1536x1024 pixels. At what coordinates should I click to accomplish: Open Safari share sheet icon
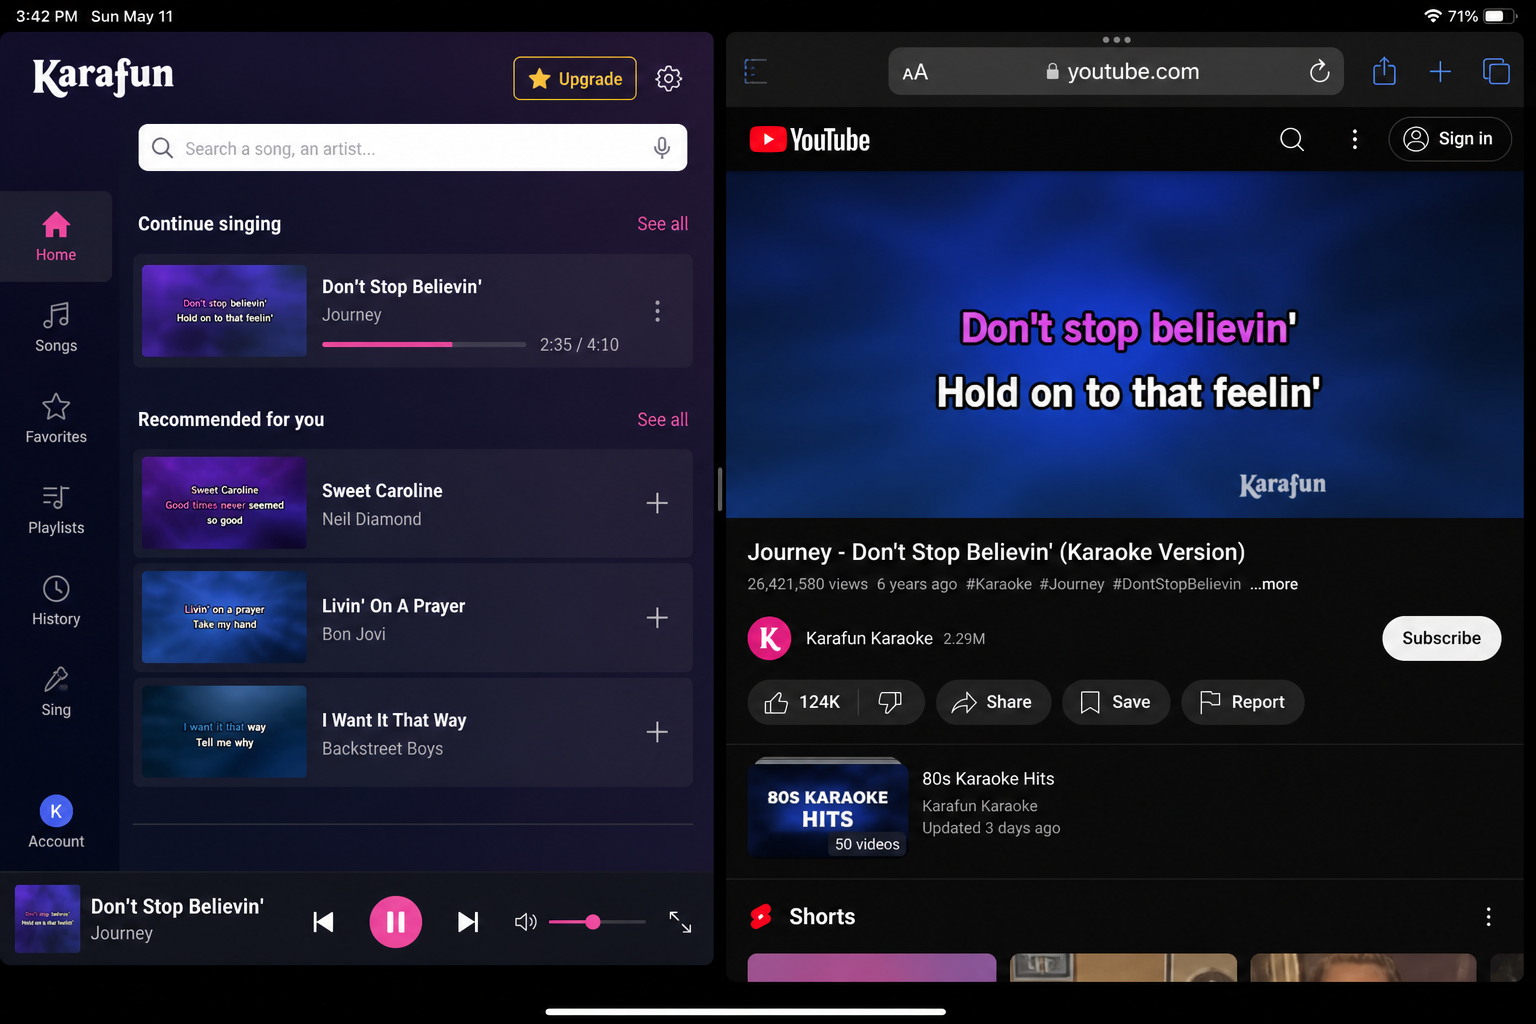pyautogui.click(x=1384, y=71)
